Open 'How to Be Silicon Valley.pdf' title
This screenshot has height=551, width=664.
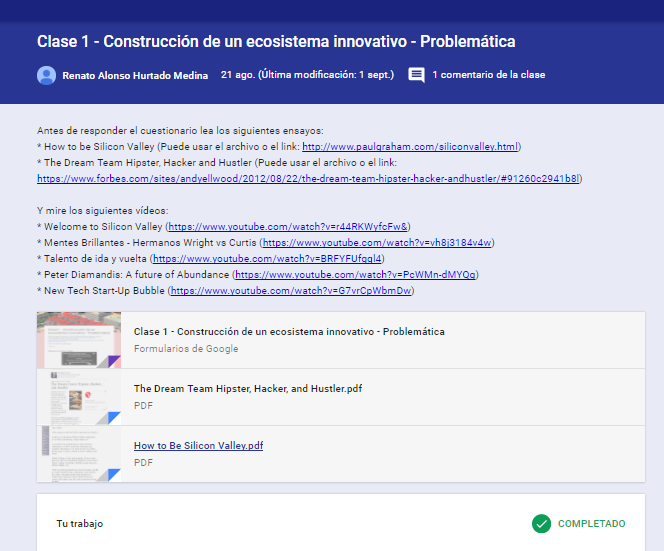pyautogui.click(x=198, y=446)
